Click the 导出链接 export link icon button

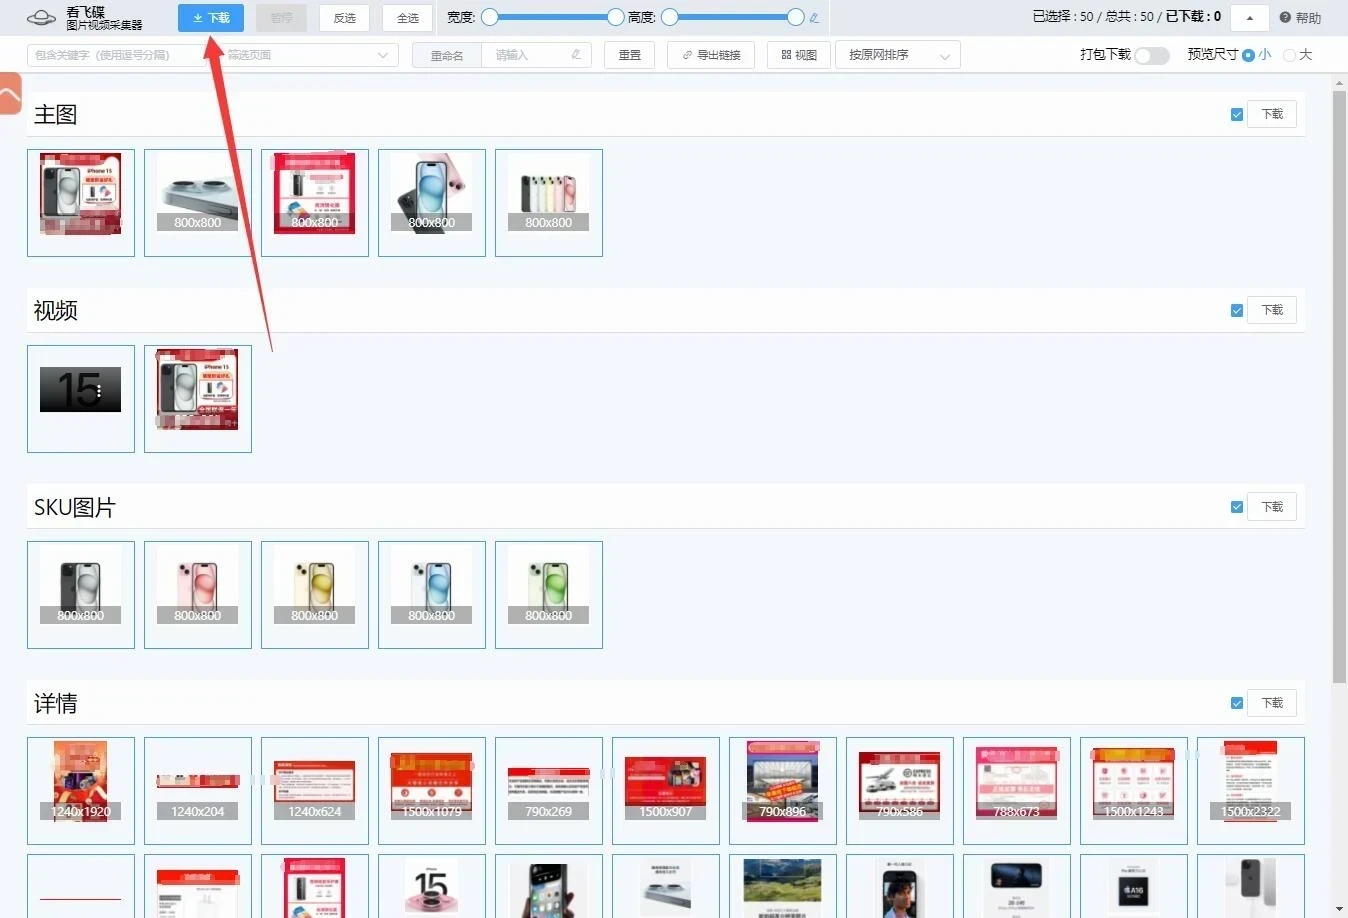point(711,55)
